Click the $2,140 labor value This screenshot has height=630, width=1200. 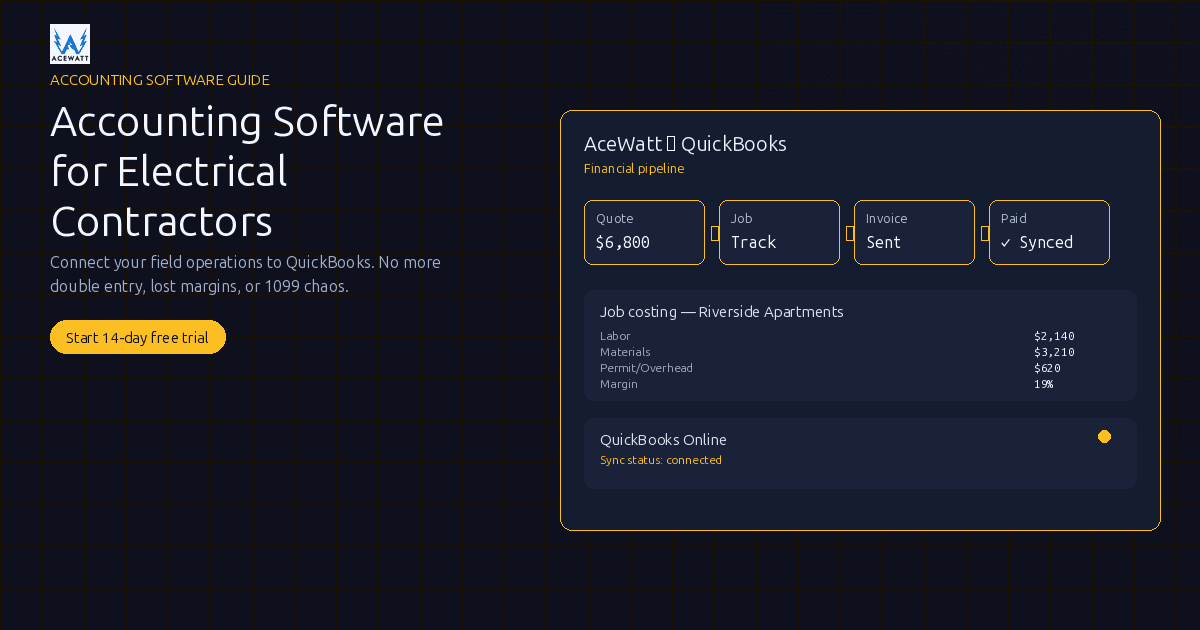pos(1054,336)
